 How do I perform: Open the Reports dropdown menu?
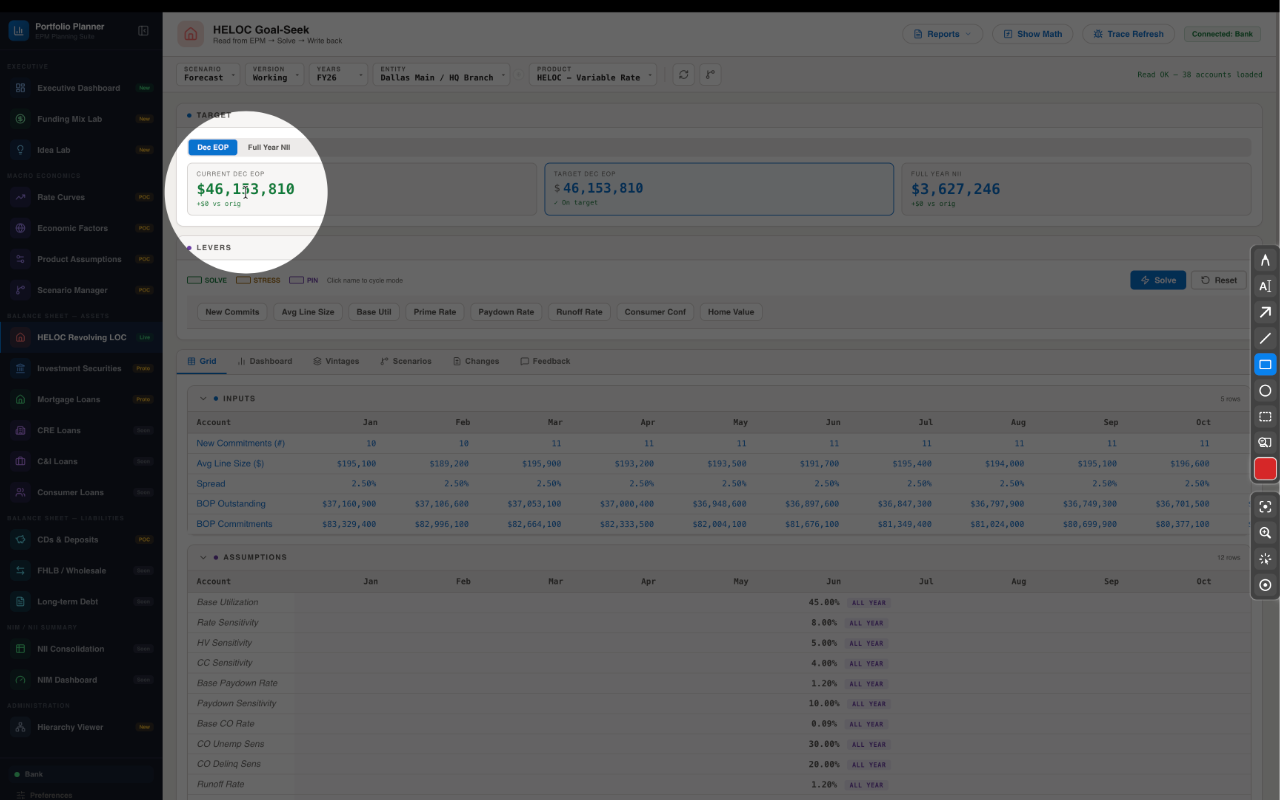943,34
